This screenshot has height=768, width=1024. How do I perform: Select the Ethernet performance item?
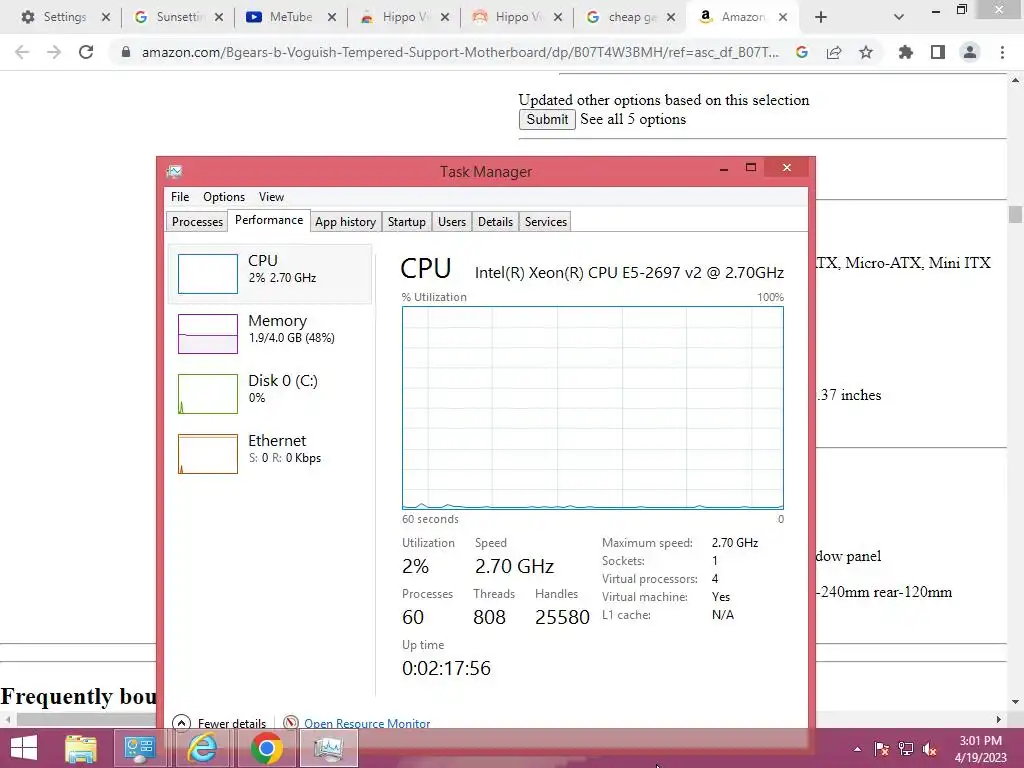[x=270, y=453]
